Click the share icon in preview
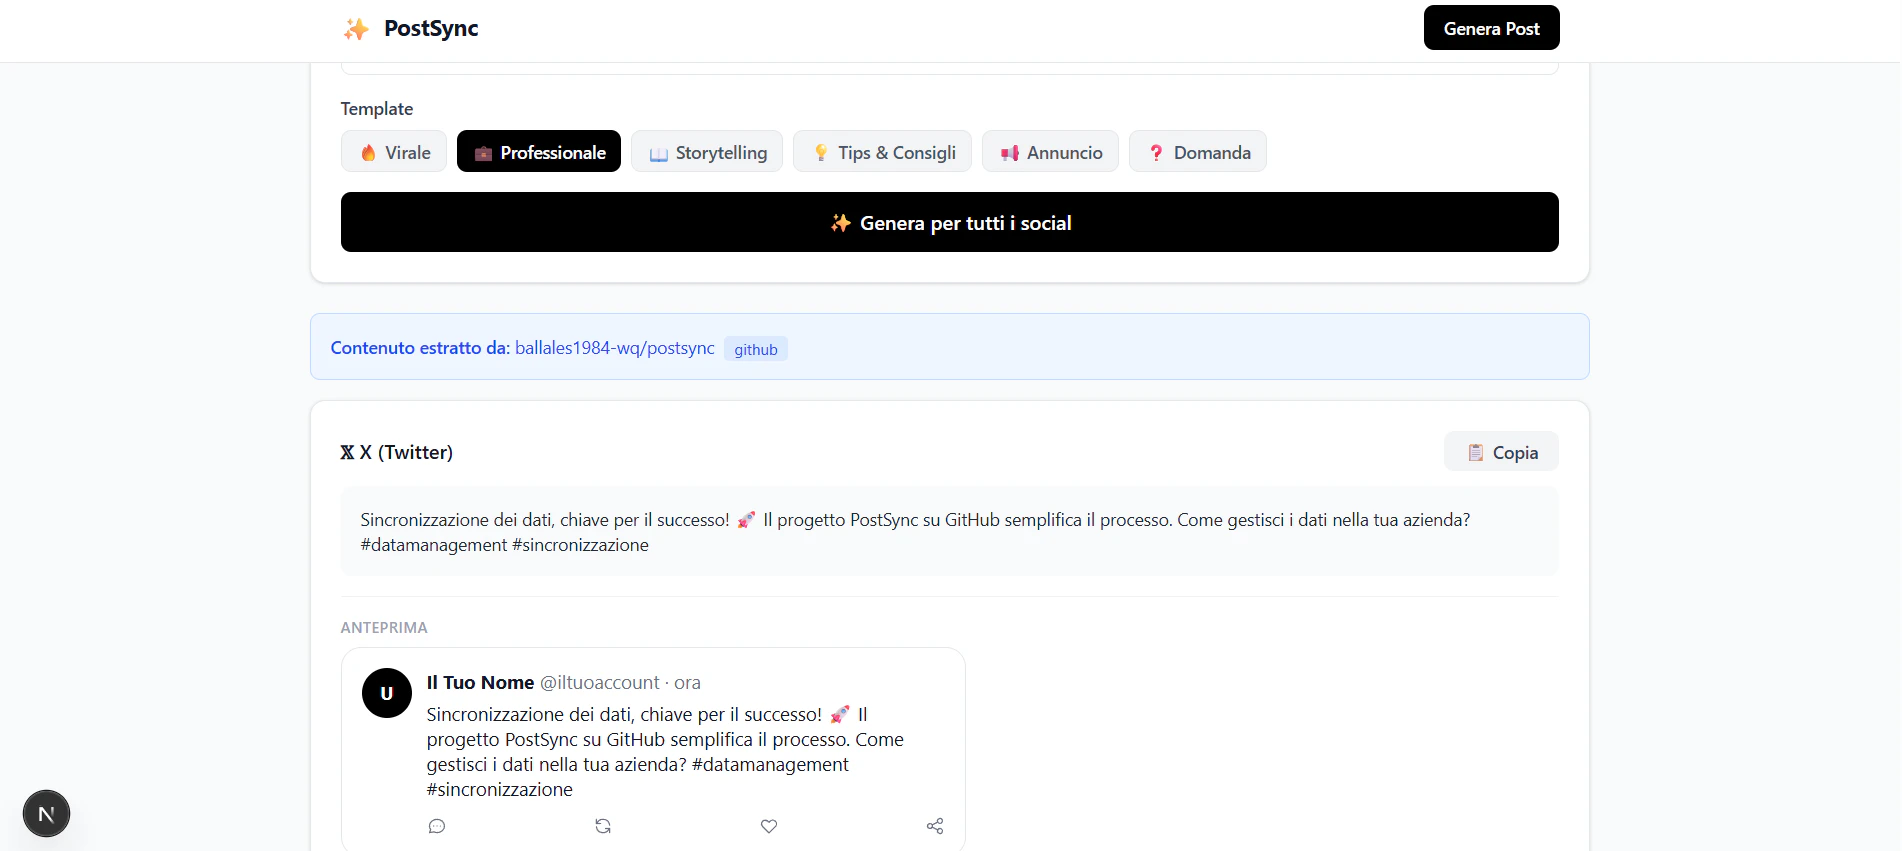Viewport: 1902px width, 851px height. coord(935,826)
